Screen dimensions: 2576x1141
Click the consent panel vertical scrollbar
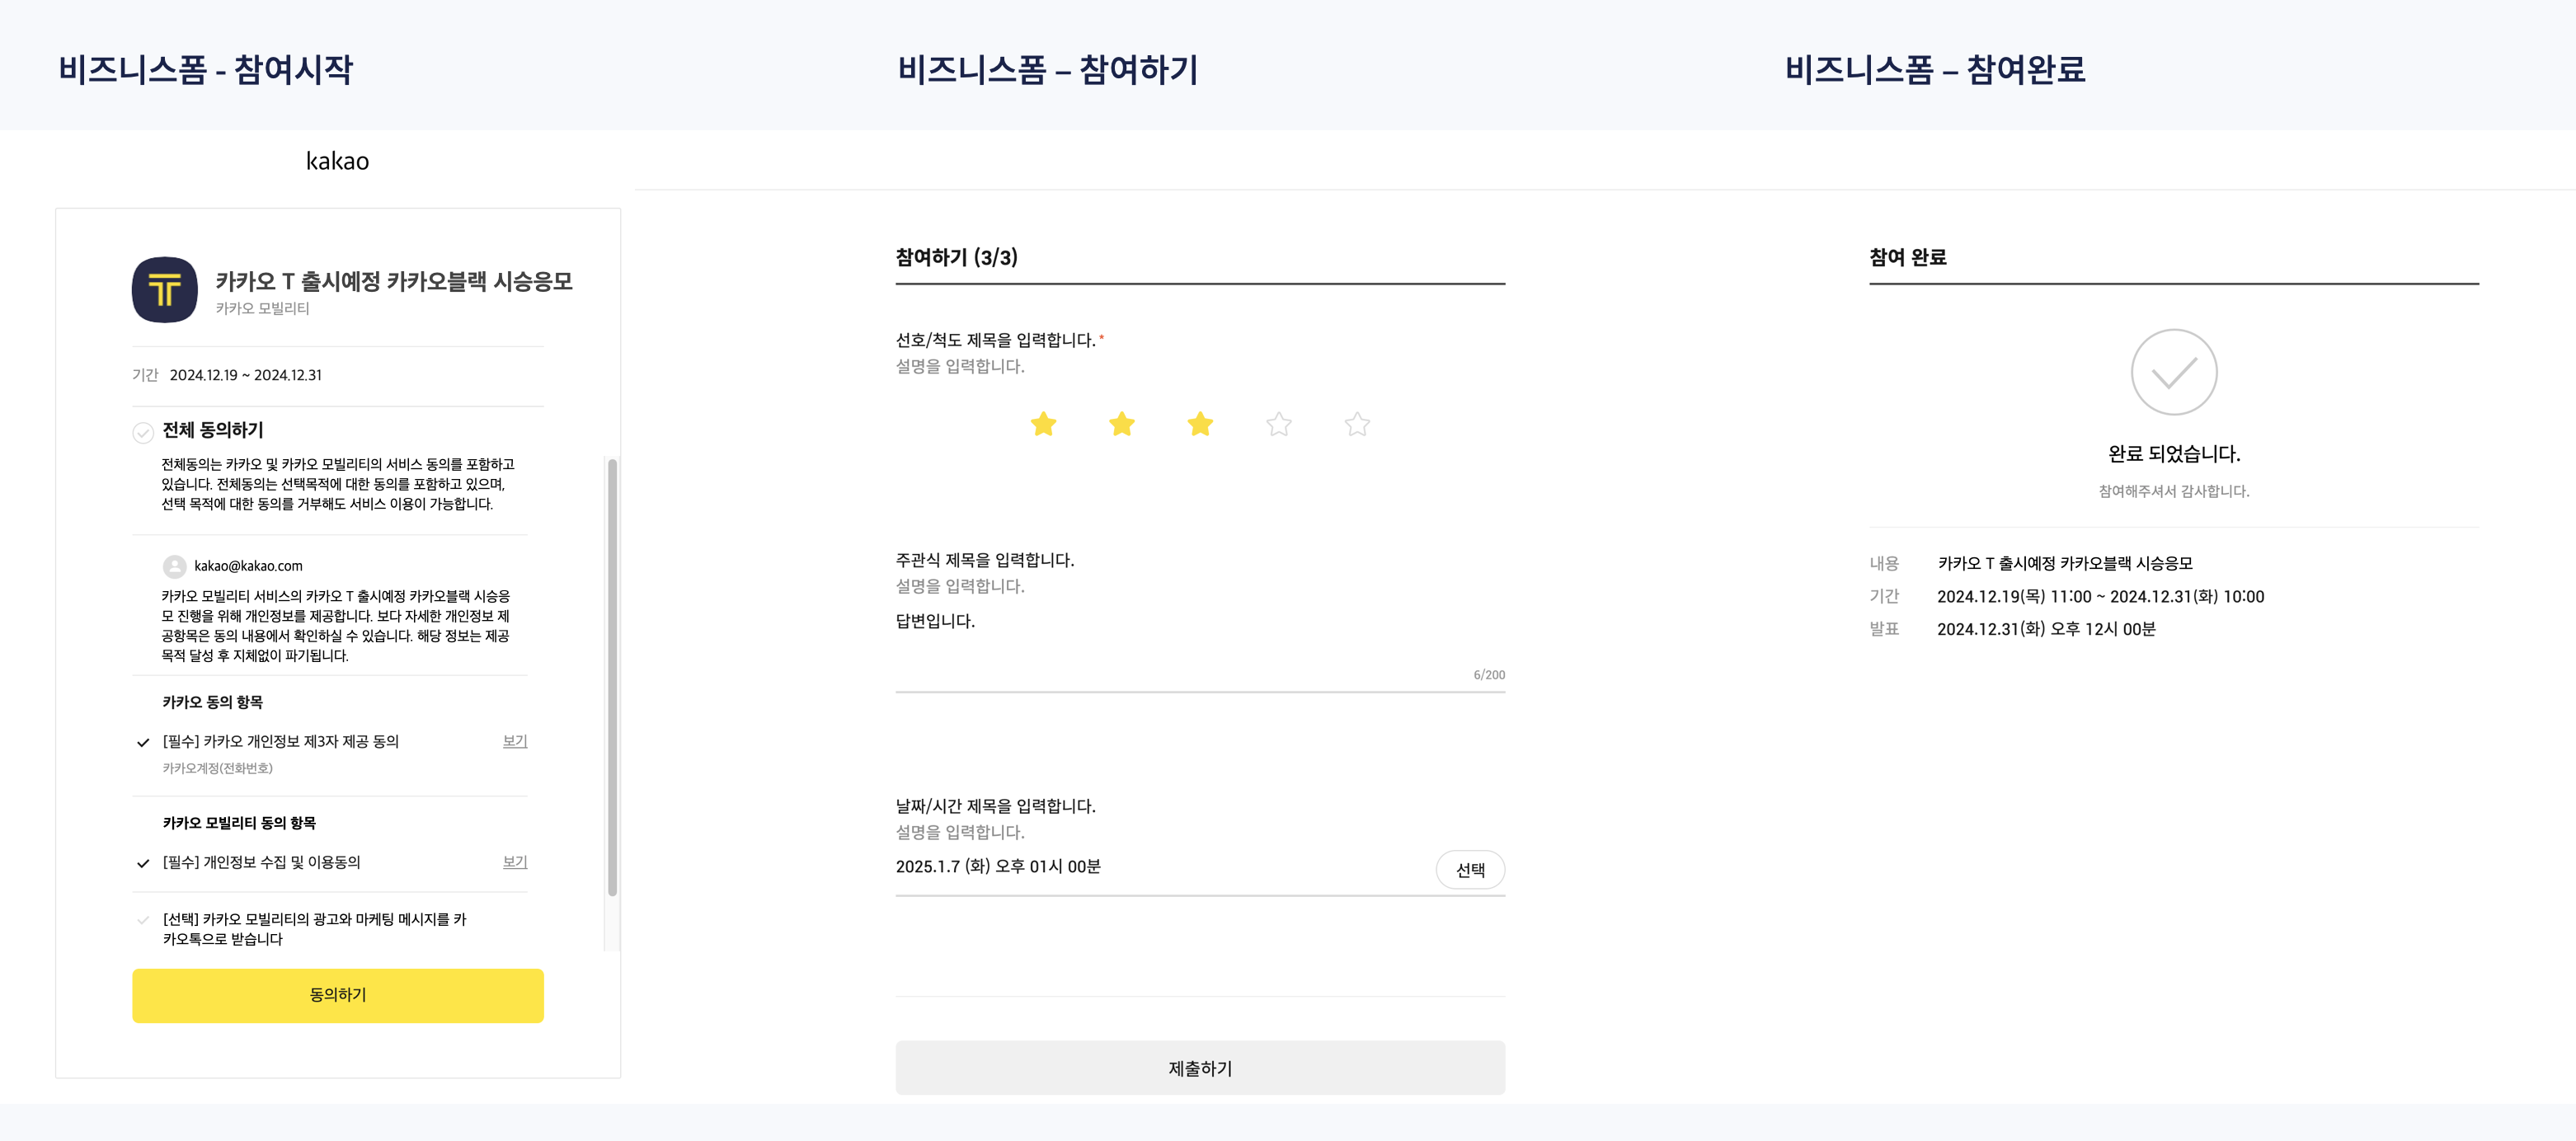tap(612, 676)
